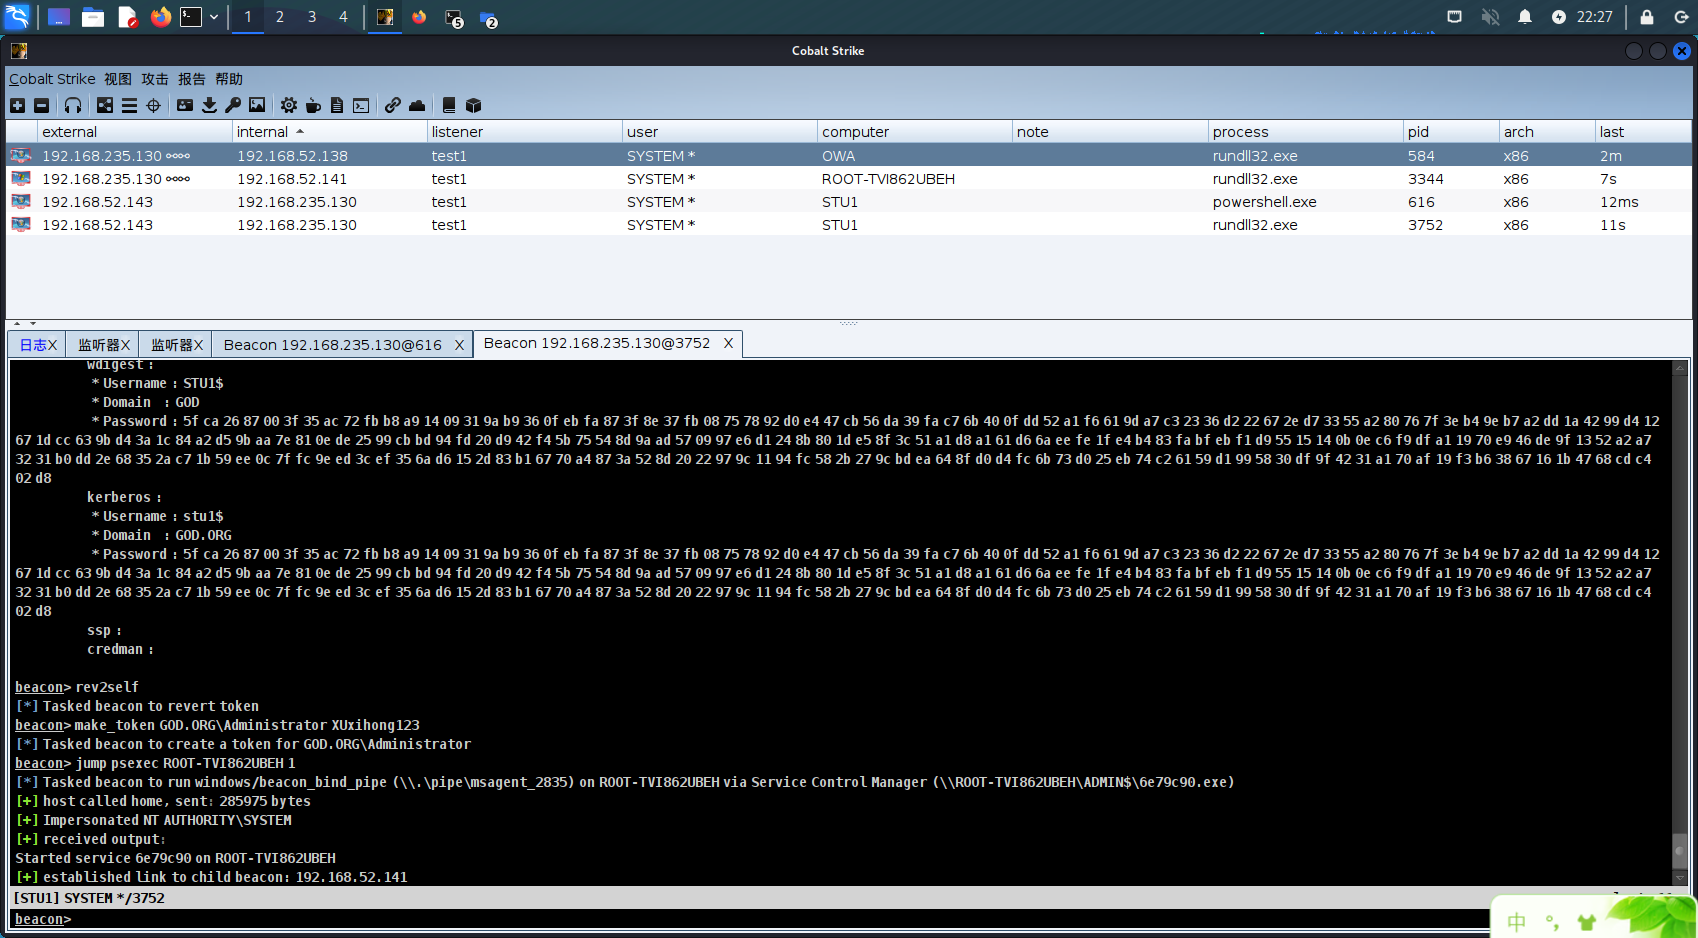Click the Connect to team server plus icon

[17, 105]
